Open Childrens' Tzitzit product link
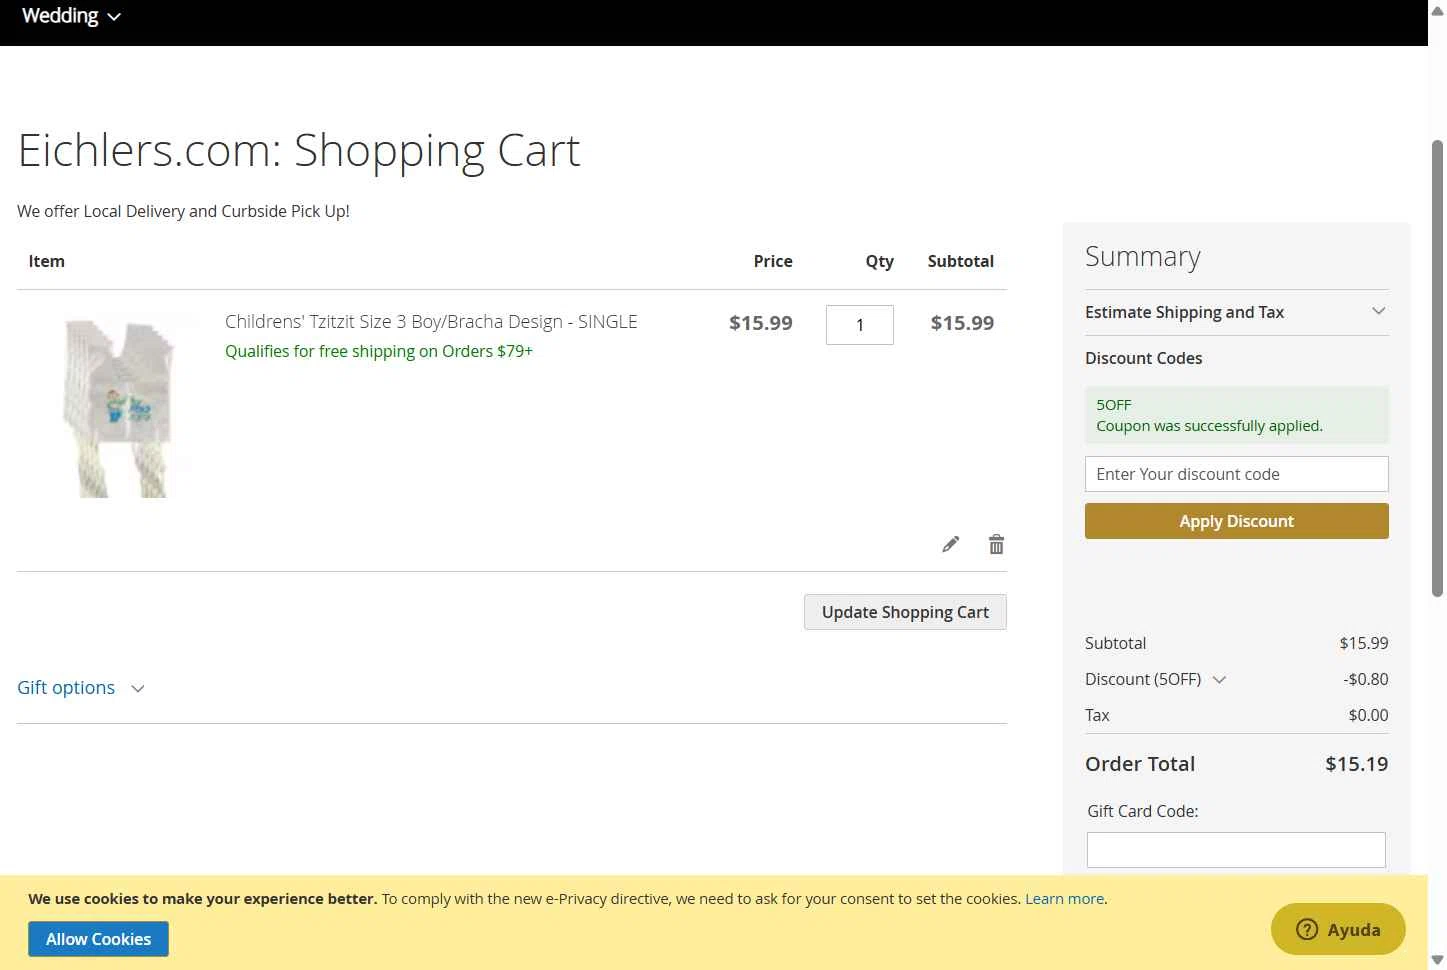Image resolution: width=1447 pixels, height=970 pixels. (431, 321)
